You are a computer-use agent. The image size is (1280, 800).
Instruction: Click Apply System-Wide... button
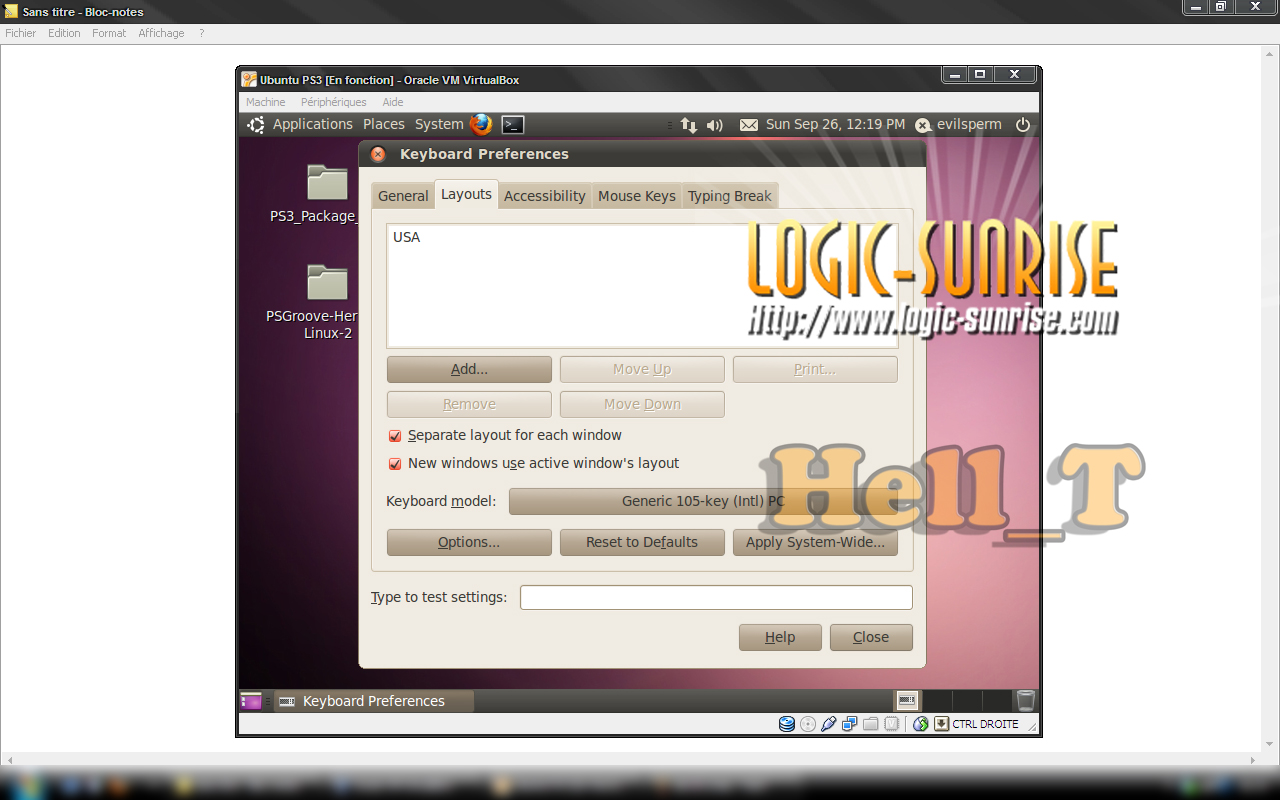[x=815, y=542]
